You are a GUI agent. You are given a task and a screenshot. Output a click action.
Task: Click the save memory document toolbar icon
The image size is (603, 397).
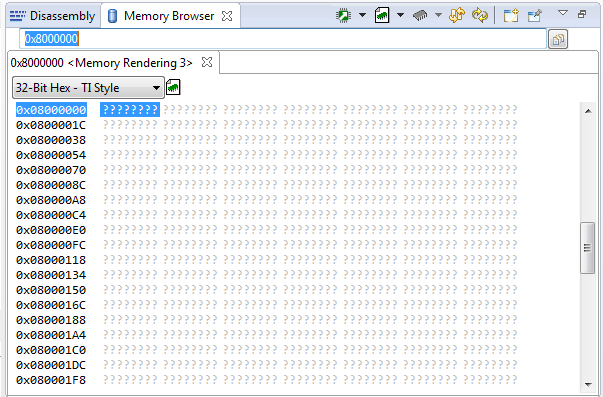click(382, 15)
